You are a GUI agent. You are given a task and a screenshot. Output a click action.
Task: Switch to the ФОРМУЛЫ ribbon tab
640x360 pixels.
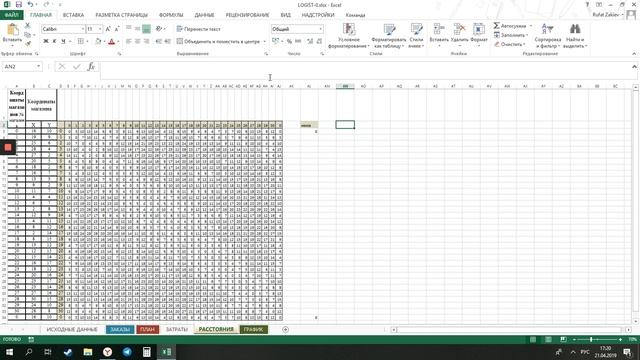click(x=171, y=15)
